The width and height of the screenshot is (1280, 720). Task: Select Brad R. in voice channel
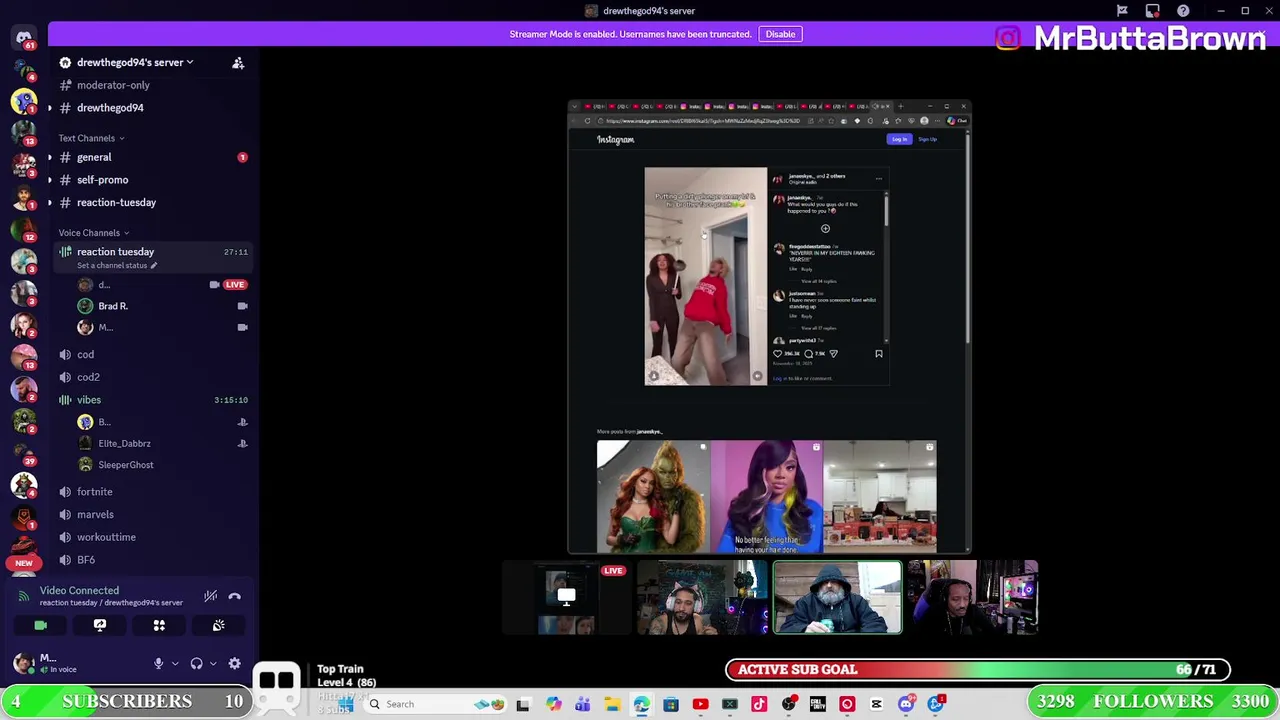(163, 306)
